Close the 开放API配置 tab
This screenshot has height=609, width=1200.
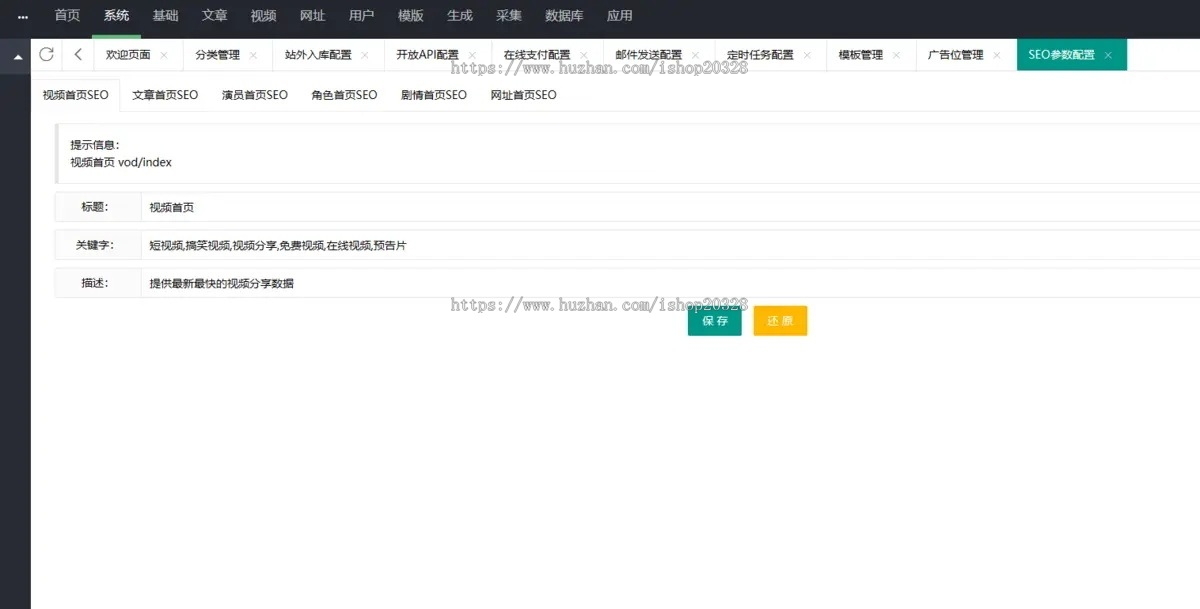pos(472,56)
